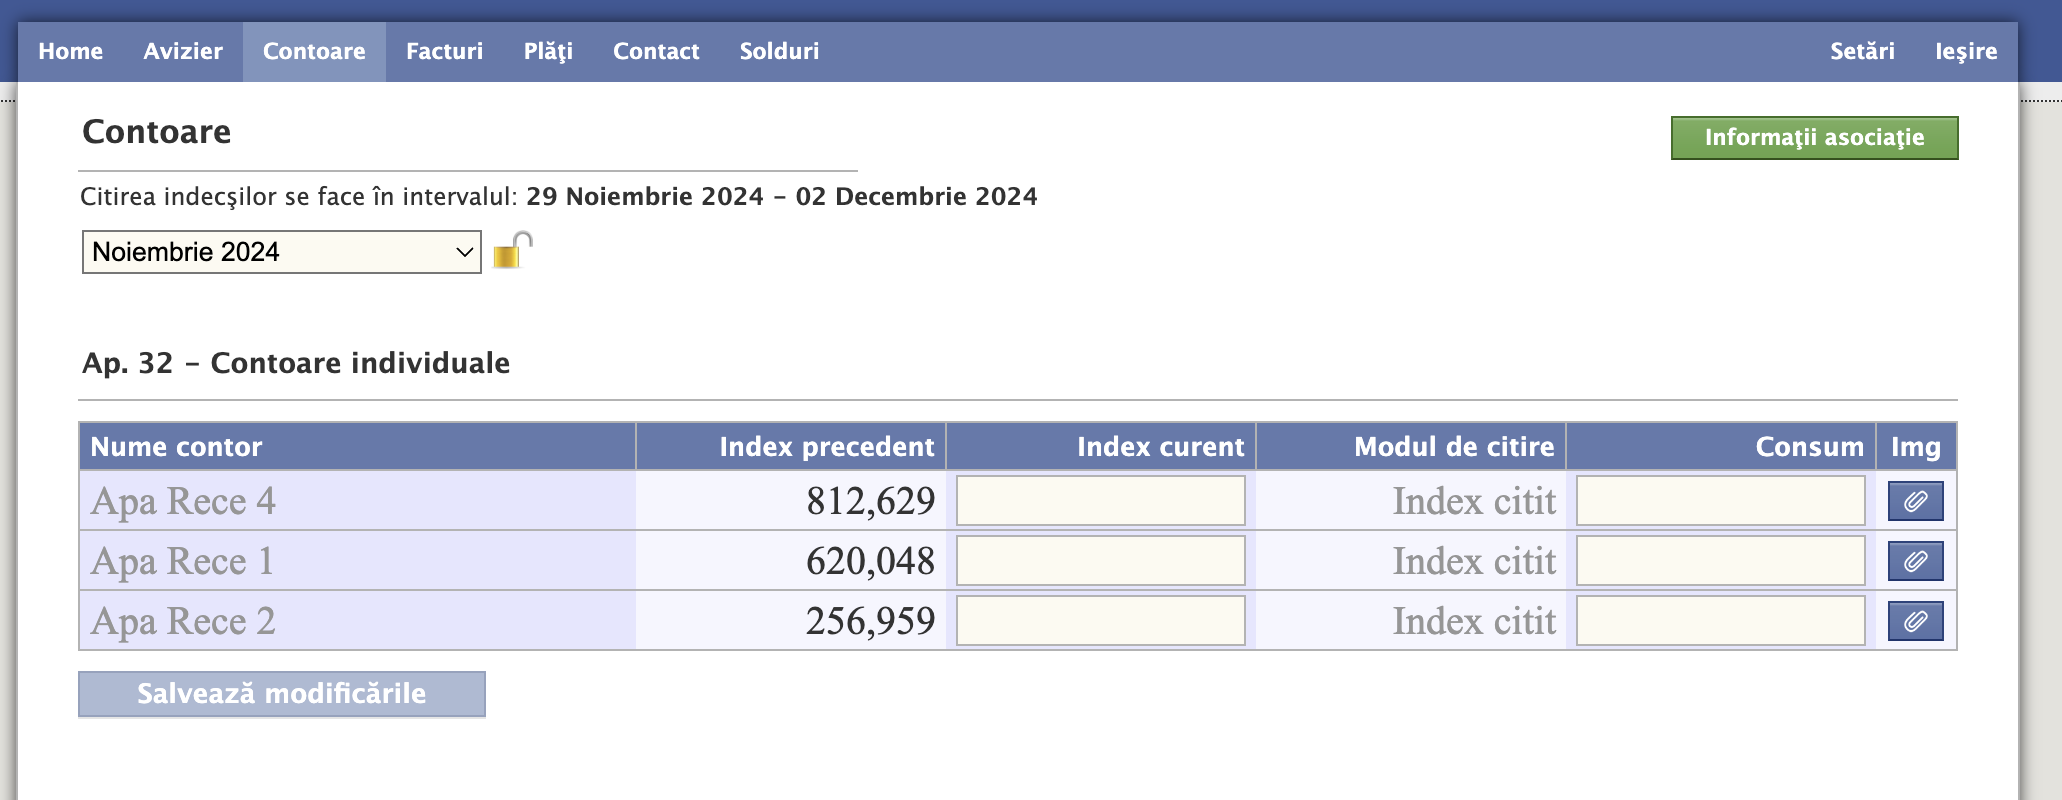The width and height of the screenshot is (2062, 800).
Task: Focus the Index curent field for Apa Rece 1
Action: point(1101,561)
